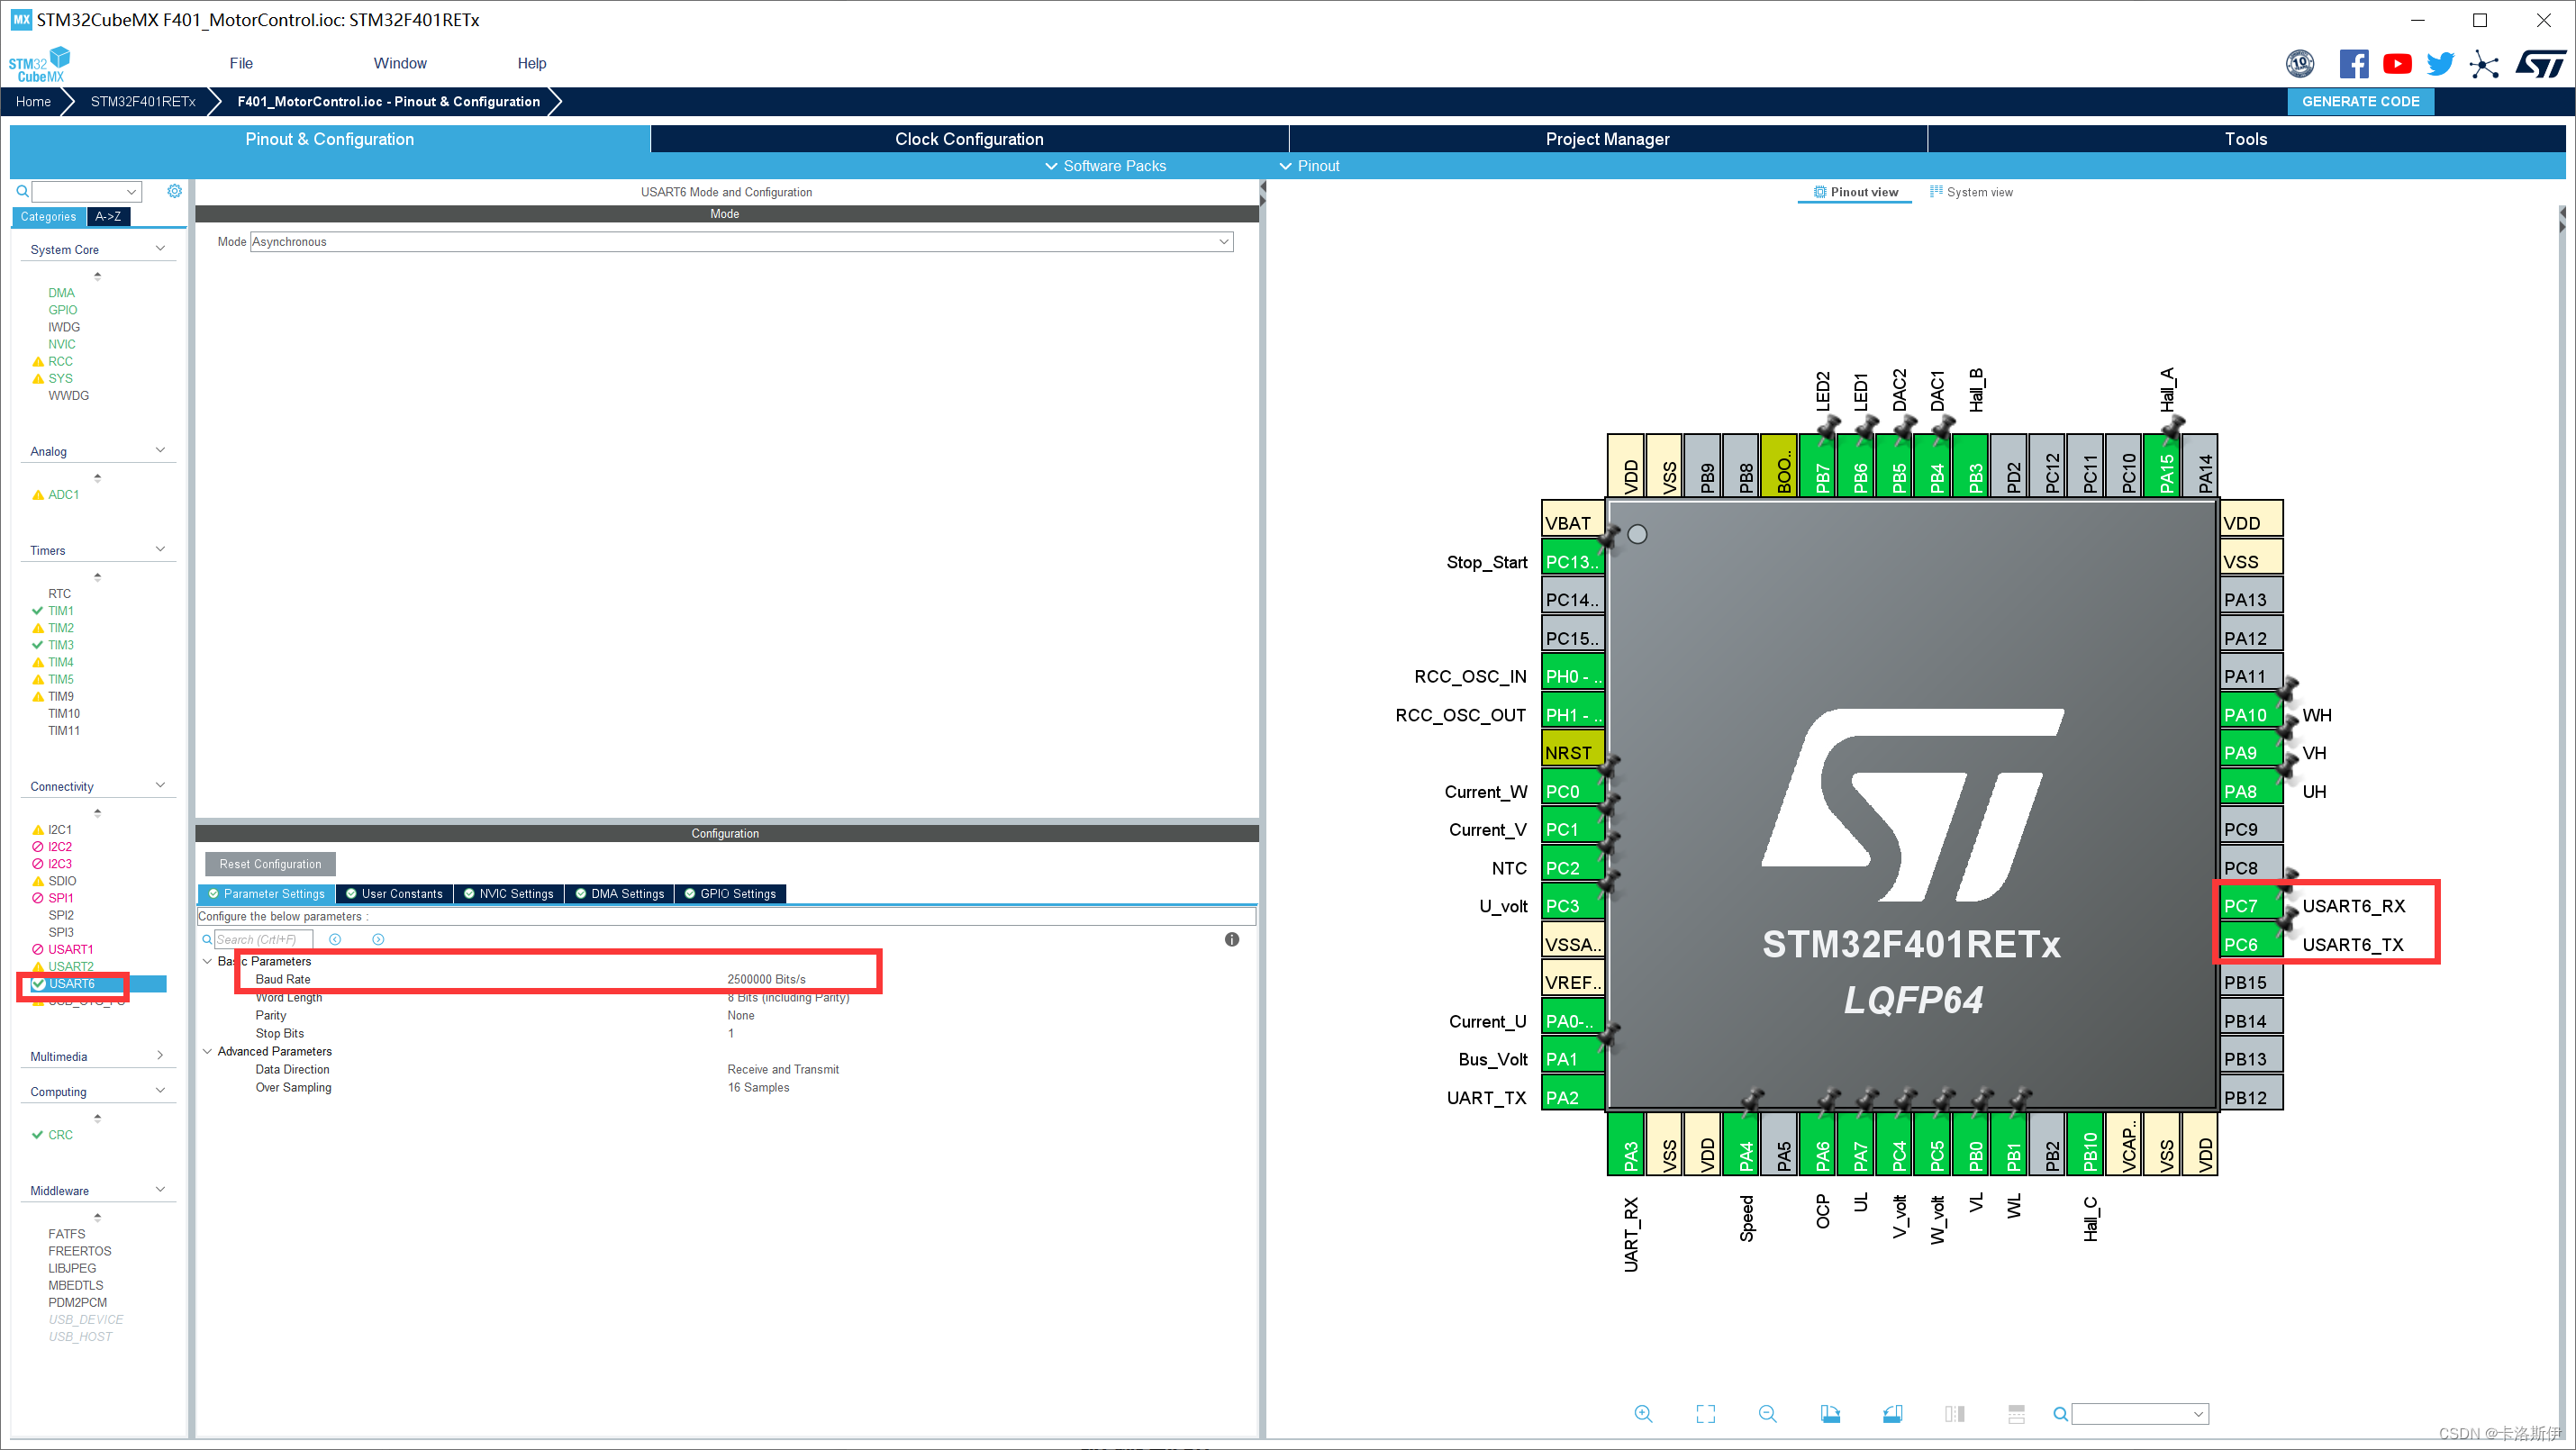Zoom out of the chip pinout

tap(1767, 1413)
